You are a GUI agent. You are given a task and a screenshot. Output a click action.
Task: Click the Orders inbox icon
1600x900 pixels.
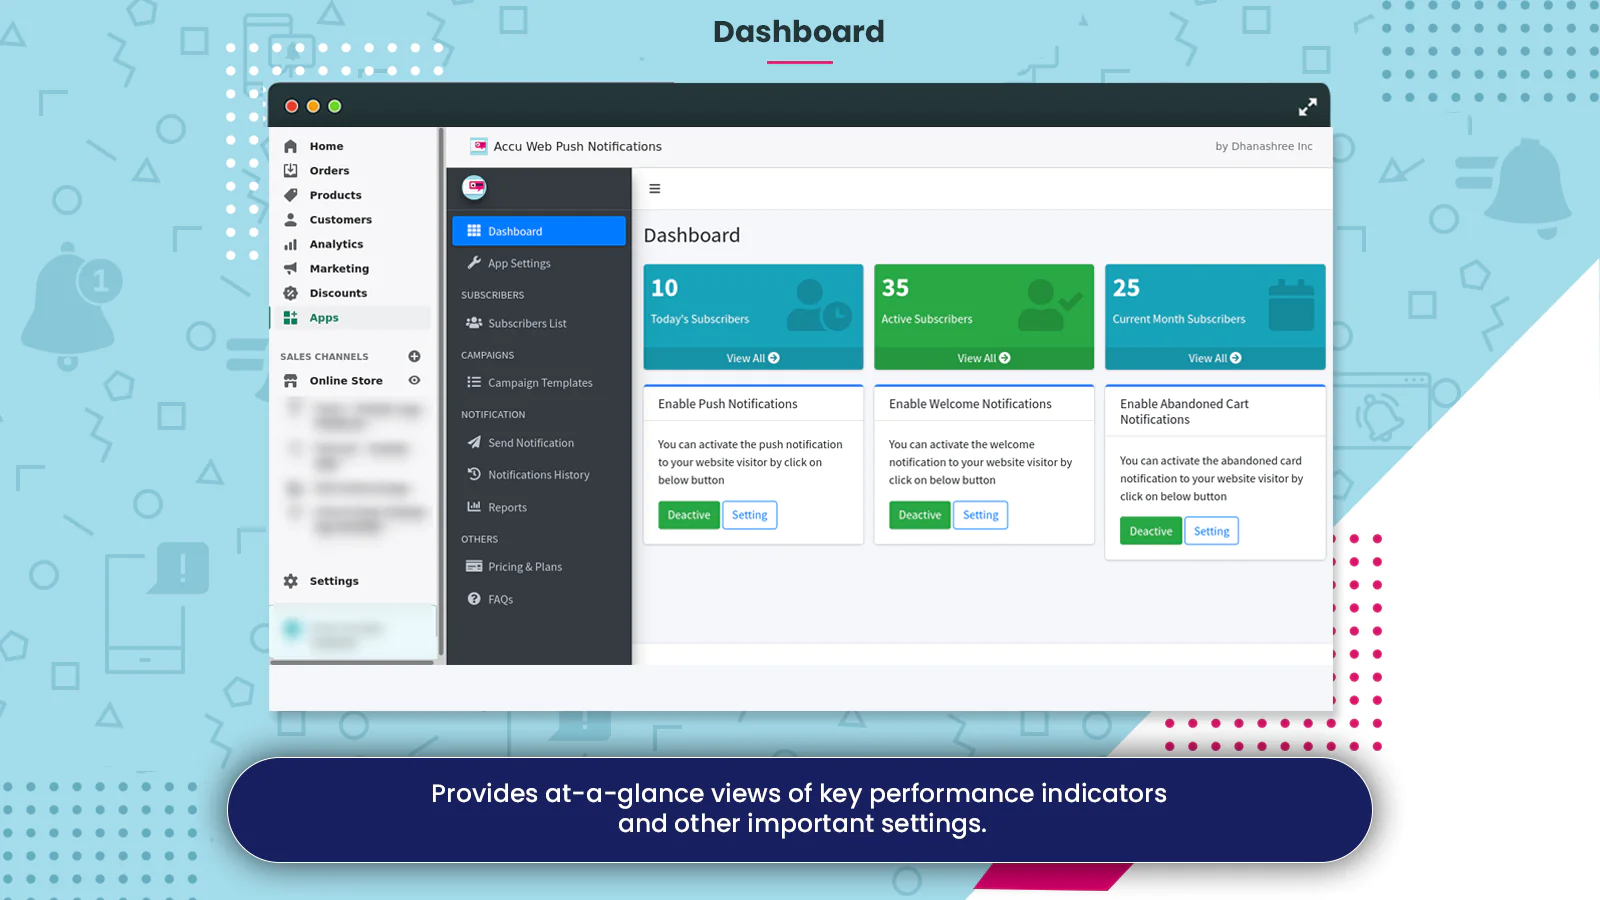pos(291,170)
